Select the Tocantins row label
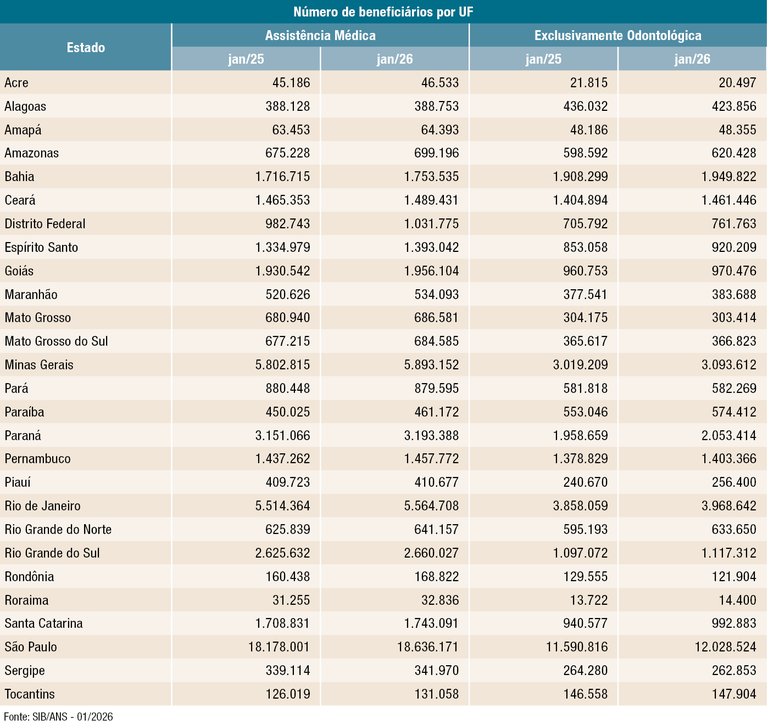 pos(30,694)
